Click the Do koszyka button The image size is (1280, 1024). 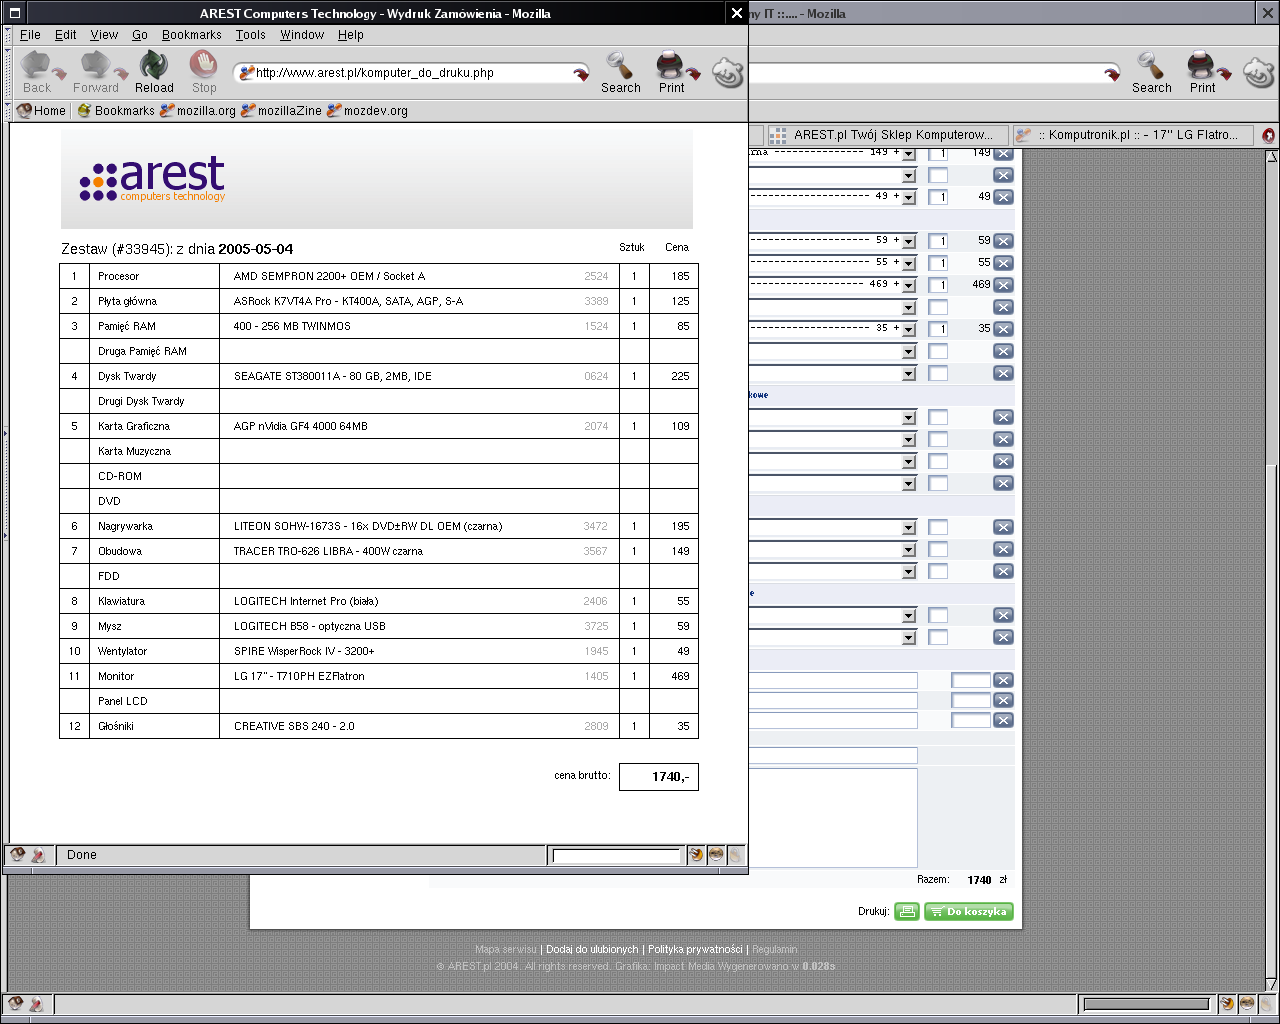(968, 911)
